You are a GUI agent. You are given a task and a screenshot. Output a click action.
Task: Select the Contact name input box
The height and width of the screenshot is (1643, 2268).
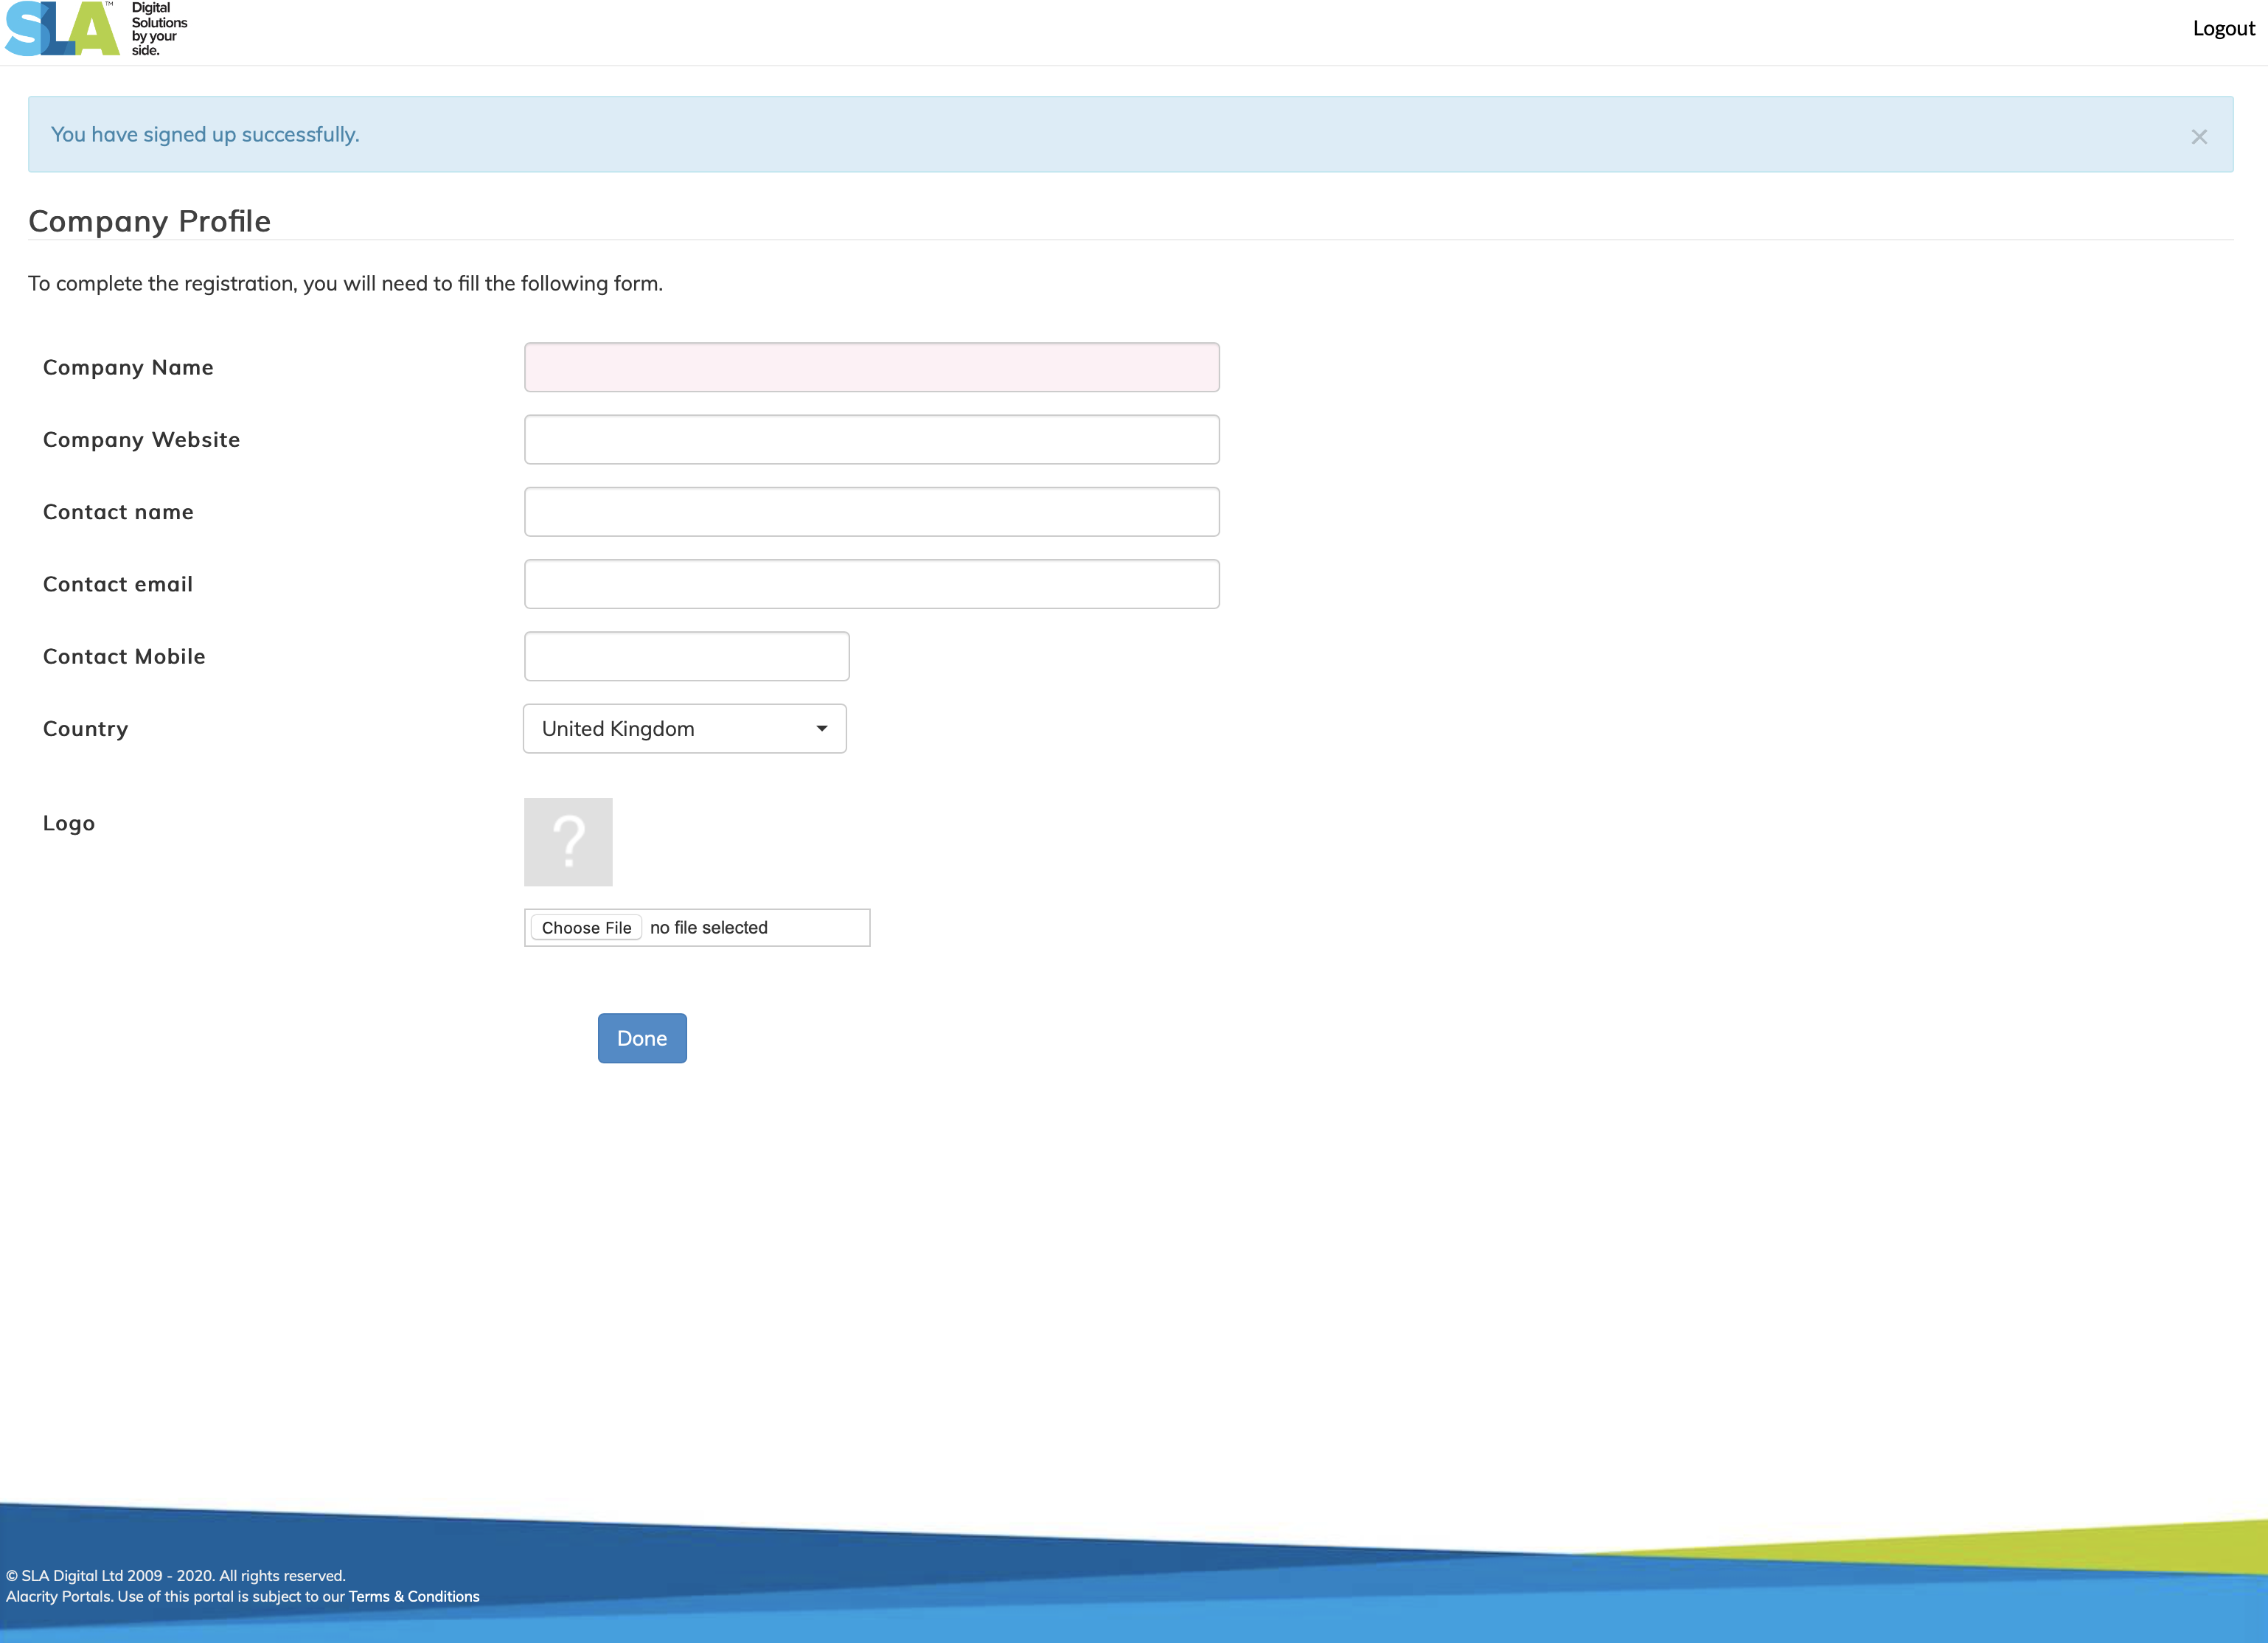[x=871, y=512]
